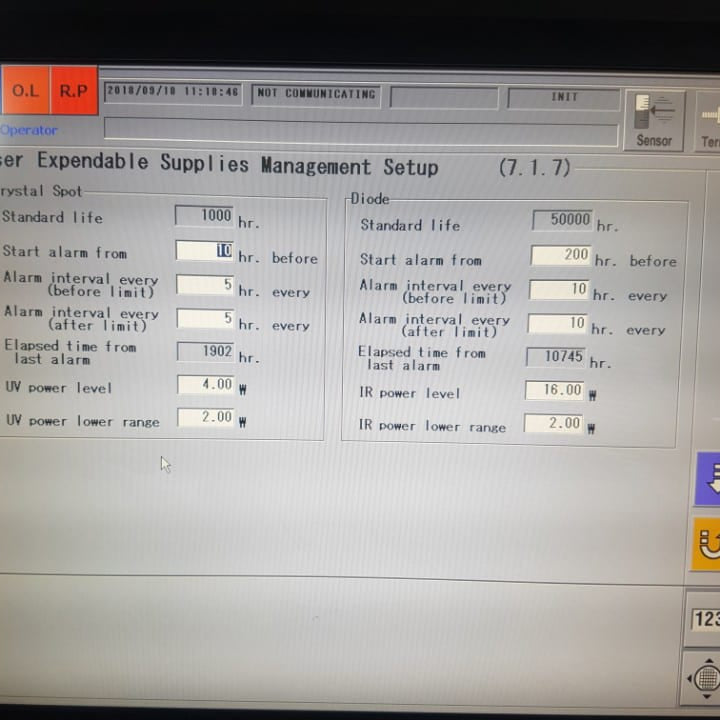Click the blue download arrow icon
This screenshot has width=720, height=720.
709,479
